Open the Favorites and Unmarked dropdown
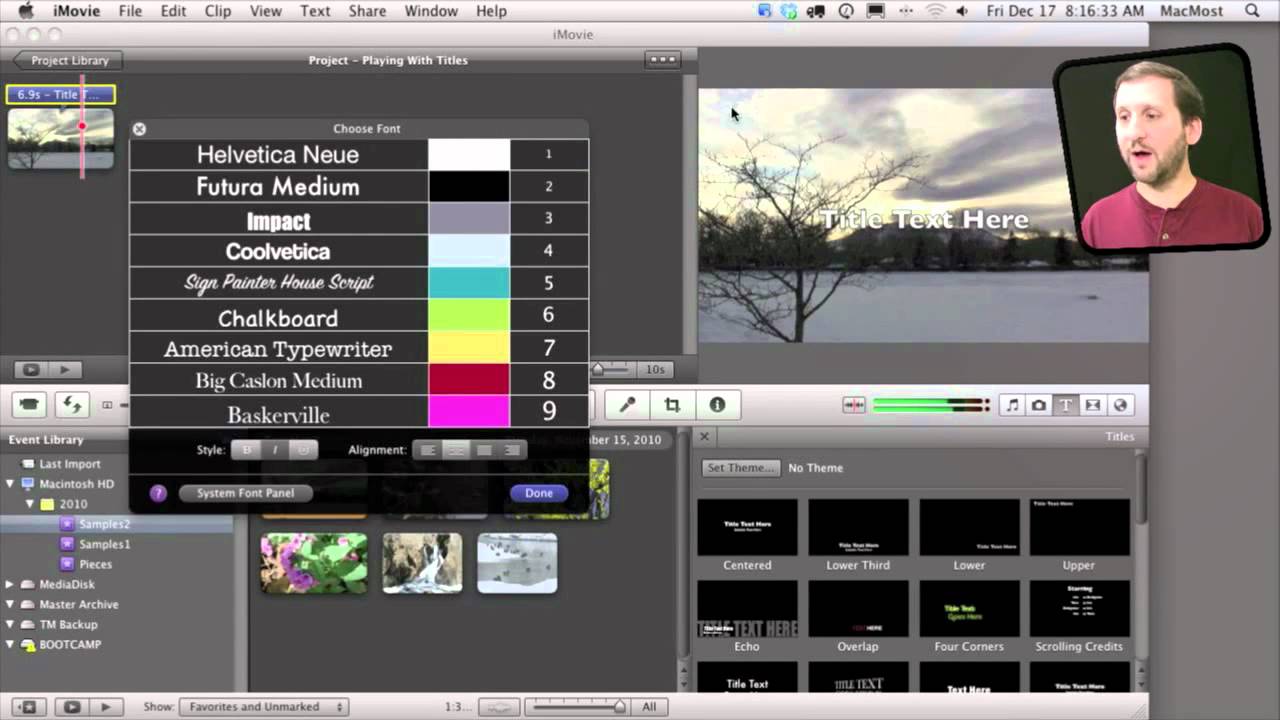 coord(267,706)
